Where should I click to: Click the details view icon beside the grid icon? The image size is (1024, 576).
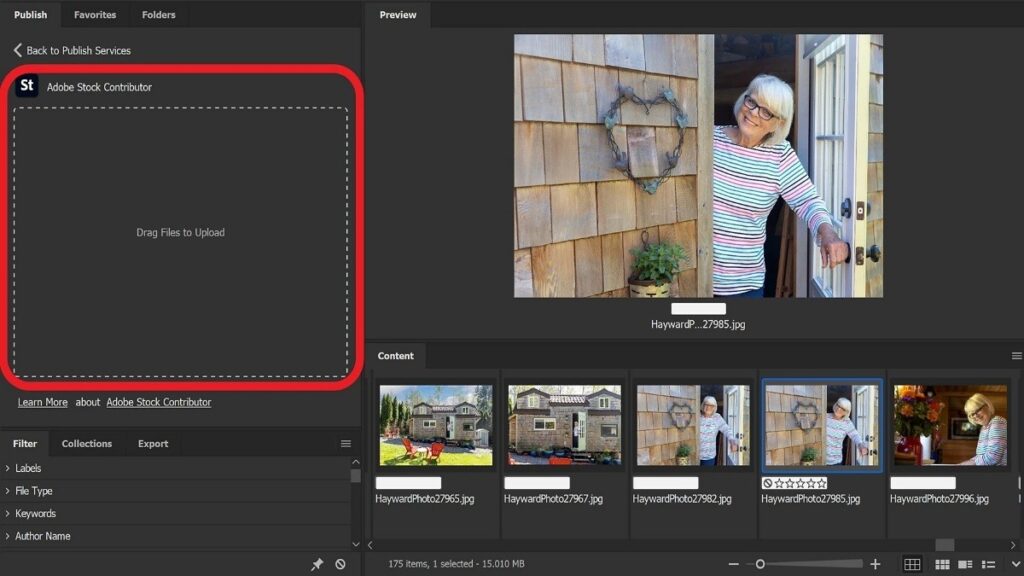(x=965, y=563)
